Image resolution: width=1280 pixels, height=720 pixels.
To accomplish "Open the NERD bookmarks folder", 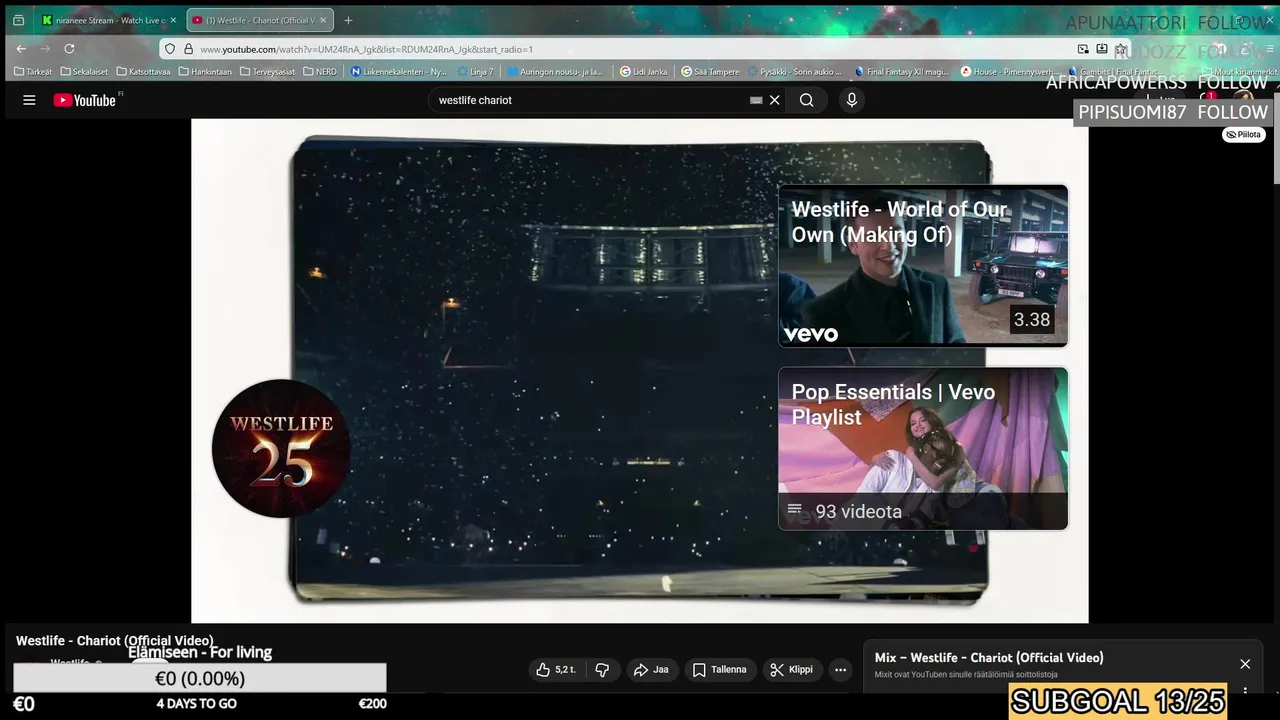I will tap(320, 72).
